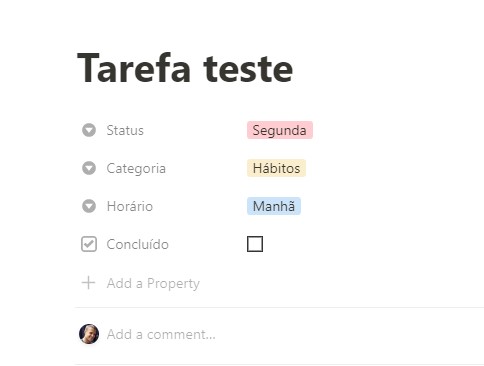Open the Status property name menu

pyautogui.click(x=125, y=130)
